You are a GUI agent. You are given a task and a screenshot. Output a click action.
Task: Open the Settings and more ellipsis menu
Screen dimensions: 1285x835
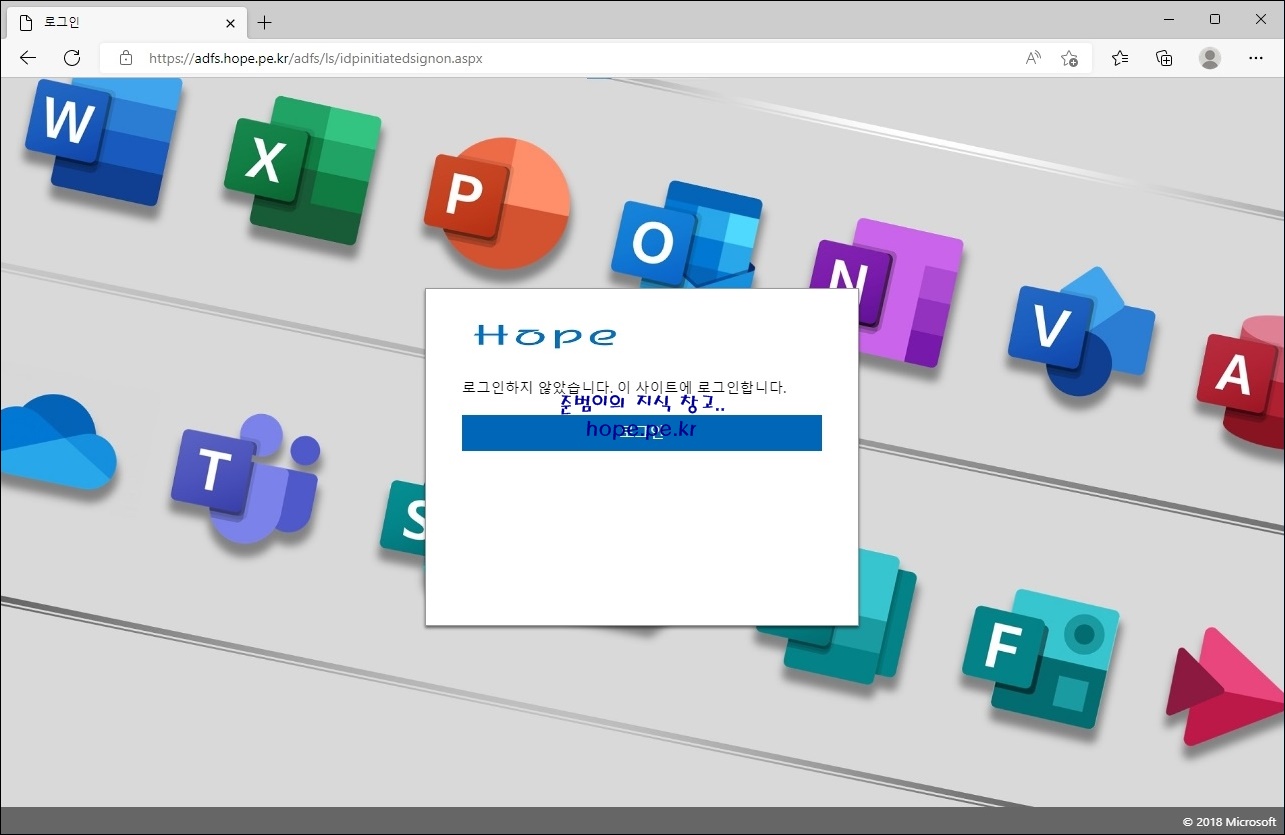pyautogui.click(x=1256, y=58)
